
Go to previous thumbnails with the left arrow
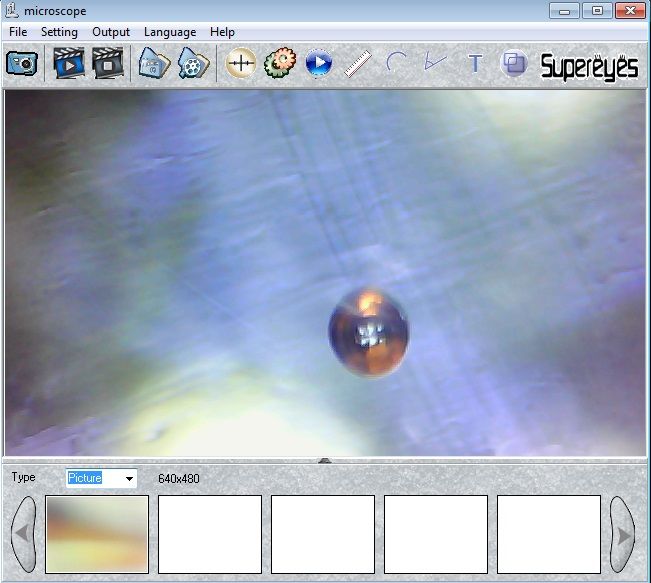click(24, 534)
